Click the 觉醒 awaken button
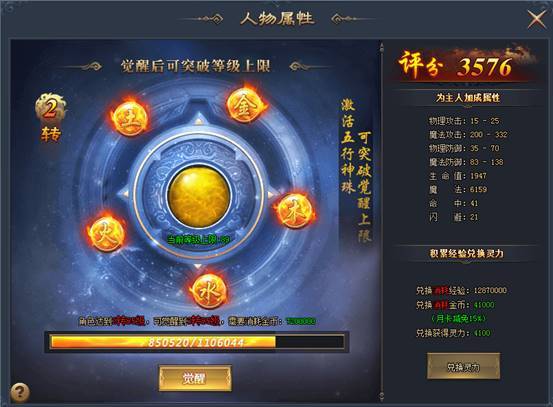 pos(195,378)
